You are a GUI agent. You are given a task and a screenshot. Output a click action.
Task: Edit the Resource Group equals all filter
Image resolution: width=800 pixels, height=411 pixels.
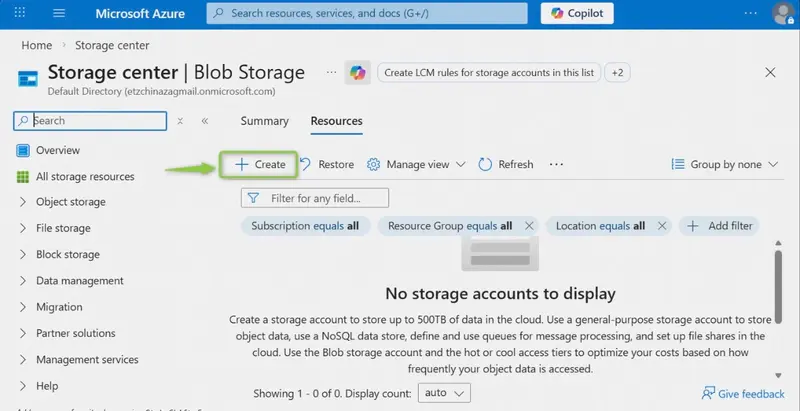(x=450, y=226)
